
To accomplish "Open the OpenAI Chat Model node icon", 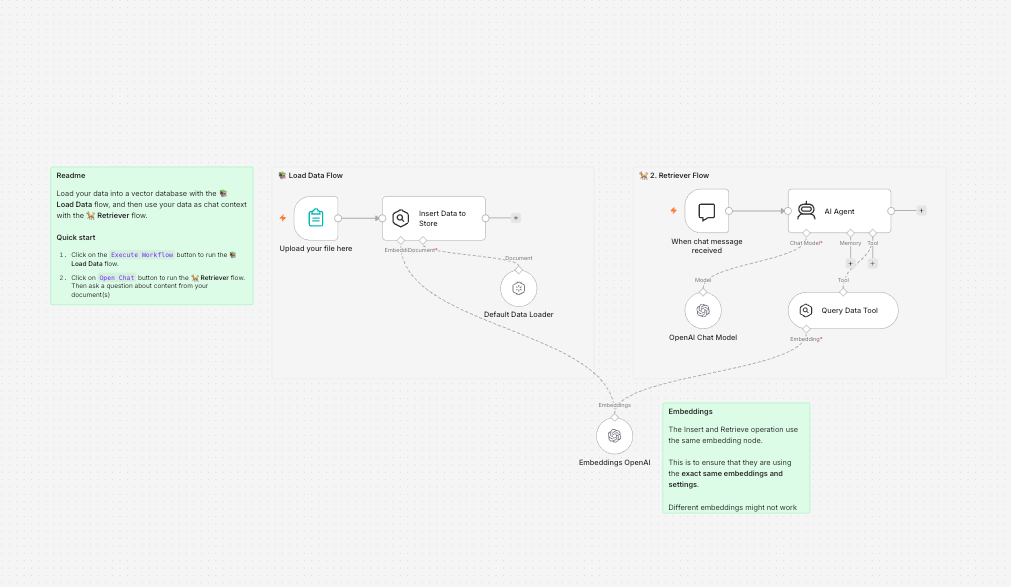I will pyautogui.click(x=703, y=311).
